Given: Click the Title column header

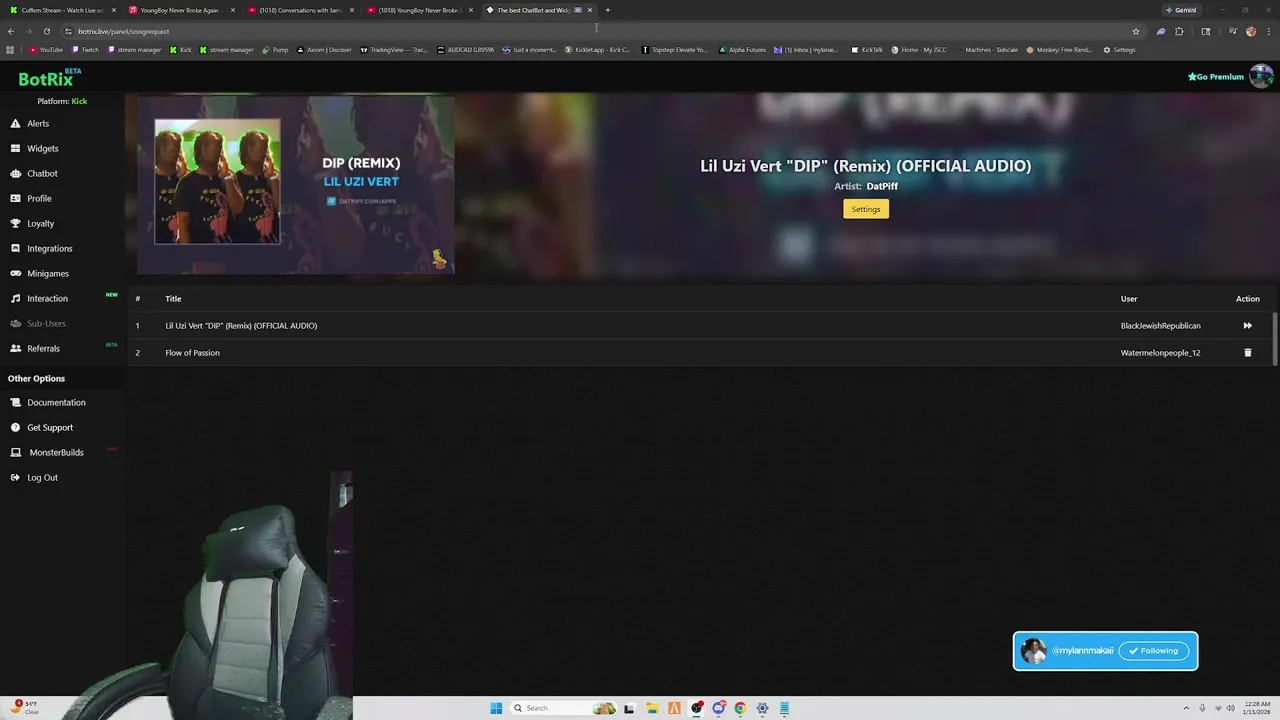Looking at the screenshot, I should (173, 298).
